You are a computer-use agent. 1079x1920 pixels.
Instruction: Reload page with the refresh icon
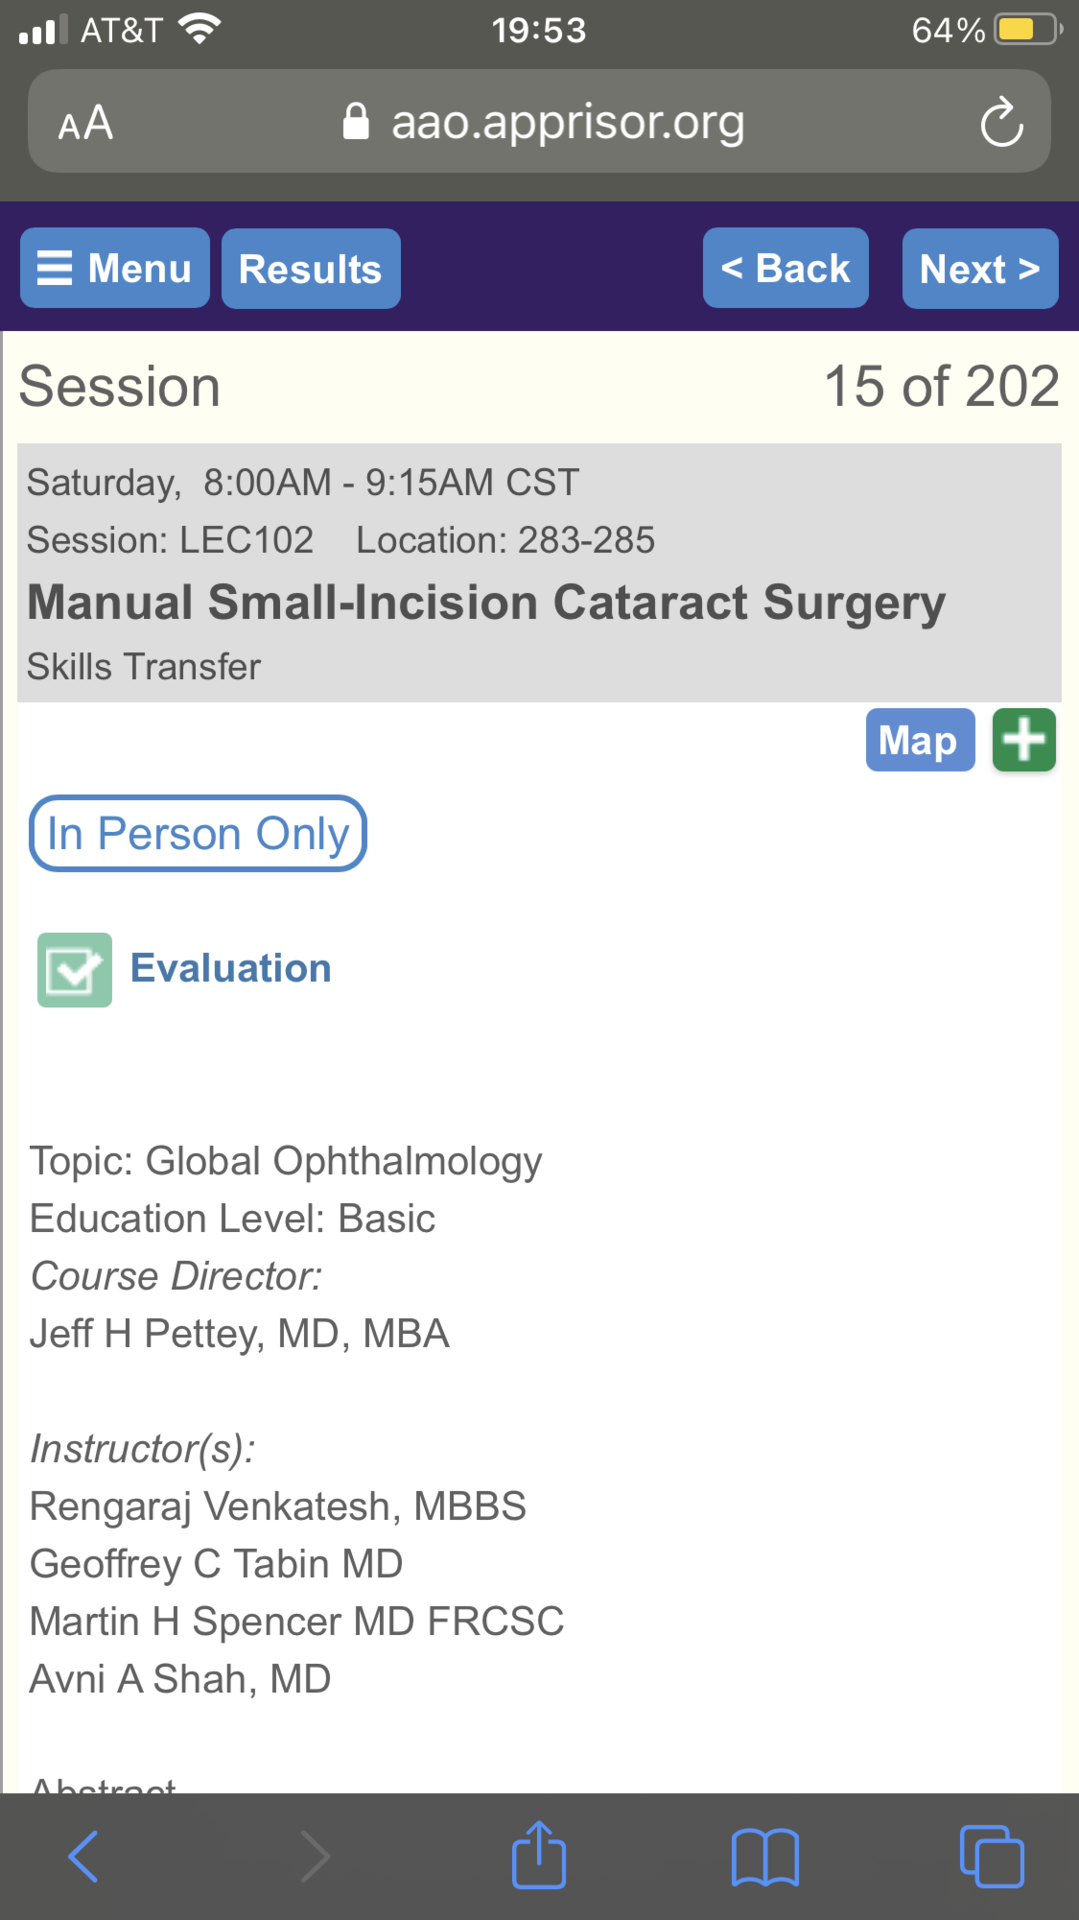[x=1001, y=122]
